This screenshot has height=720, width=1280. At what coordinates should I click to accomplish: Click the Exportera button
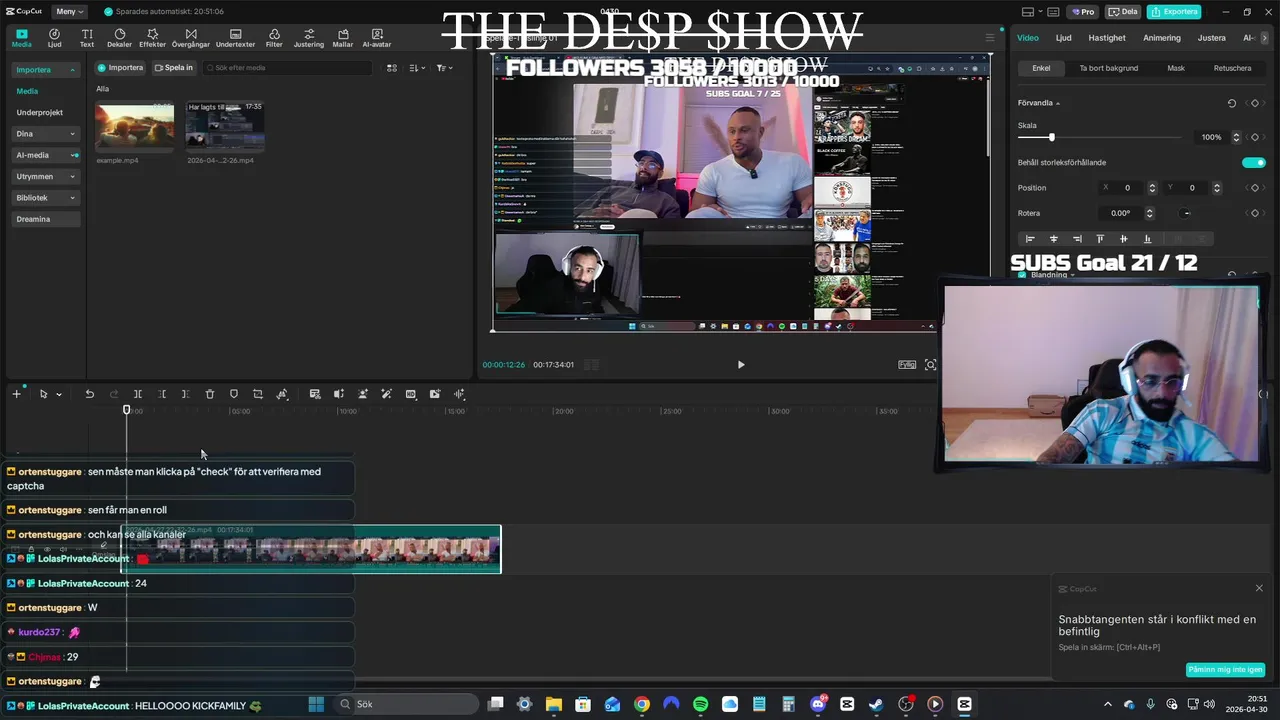click(x=1173, y=12)
